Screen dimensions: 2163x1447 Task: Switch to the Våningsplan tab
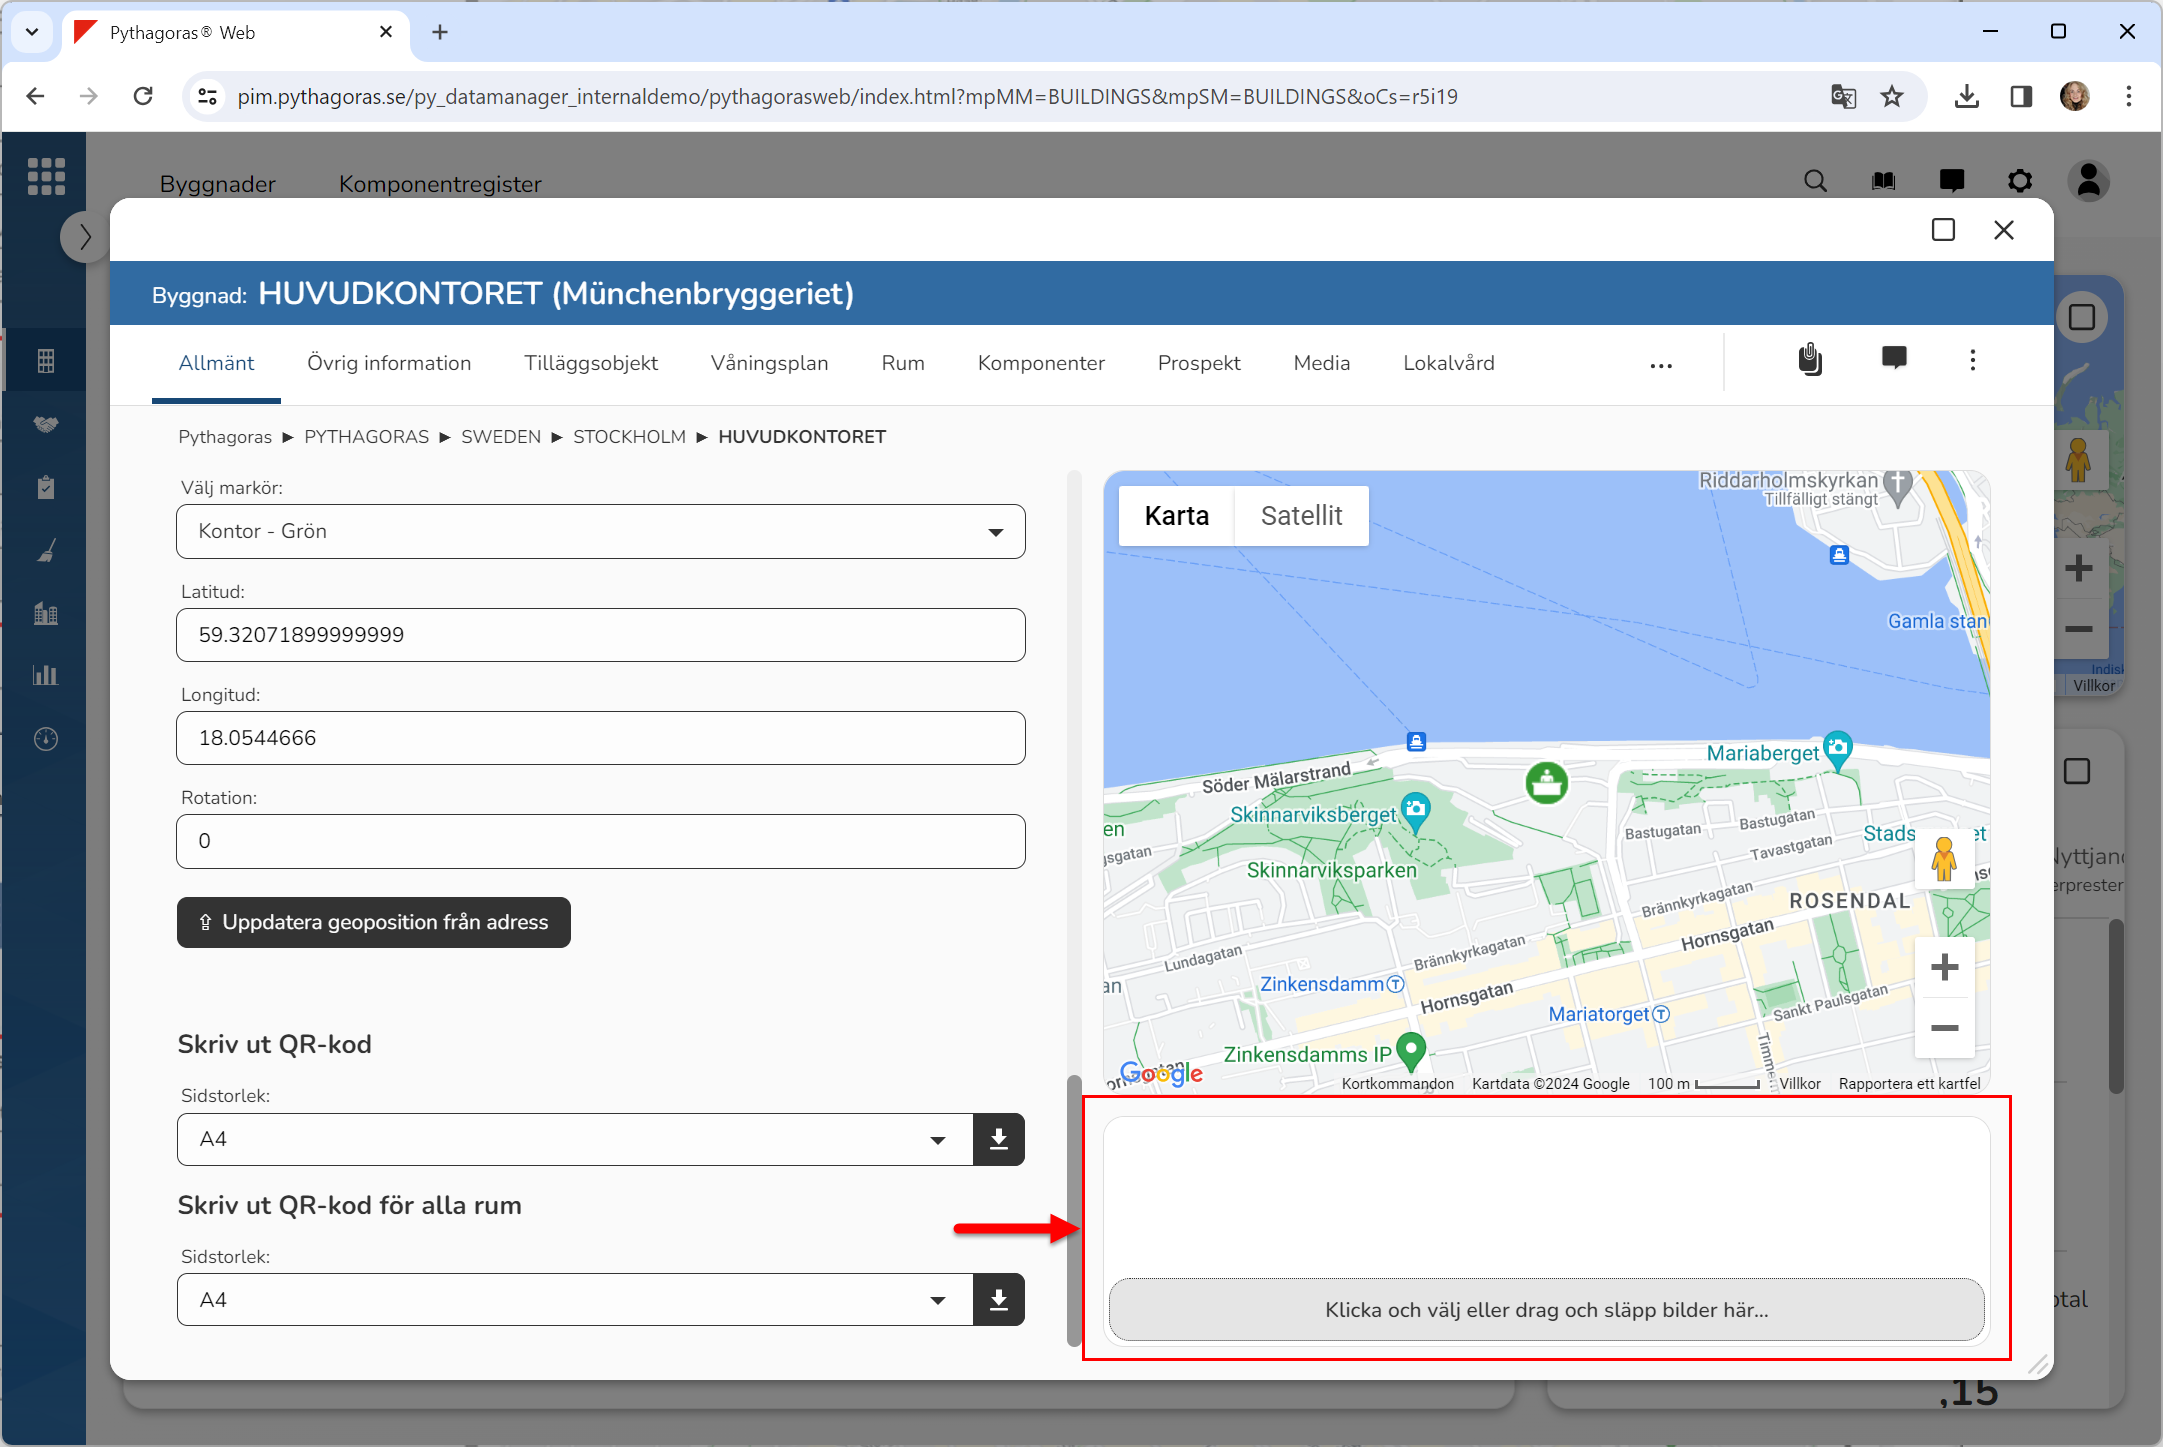[x=769, y=363]
